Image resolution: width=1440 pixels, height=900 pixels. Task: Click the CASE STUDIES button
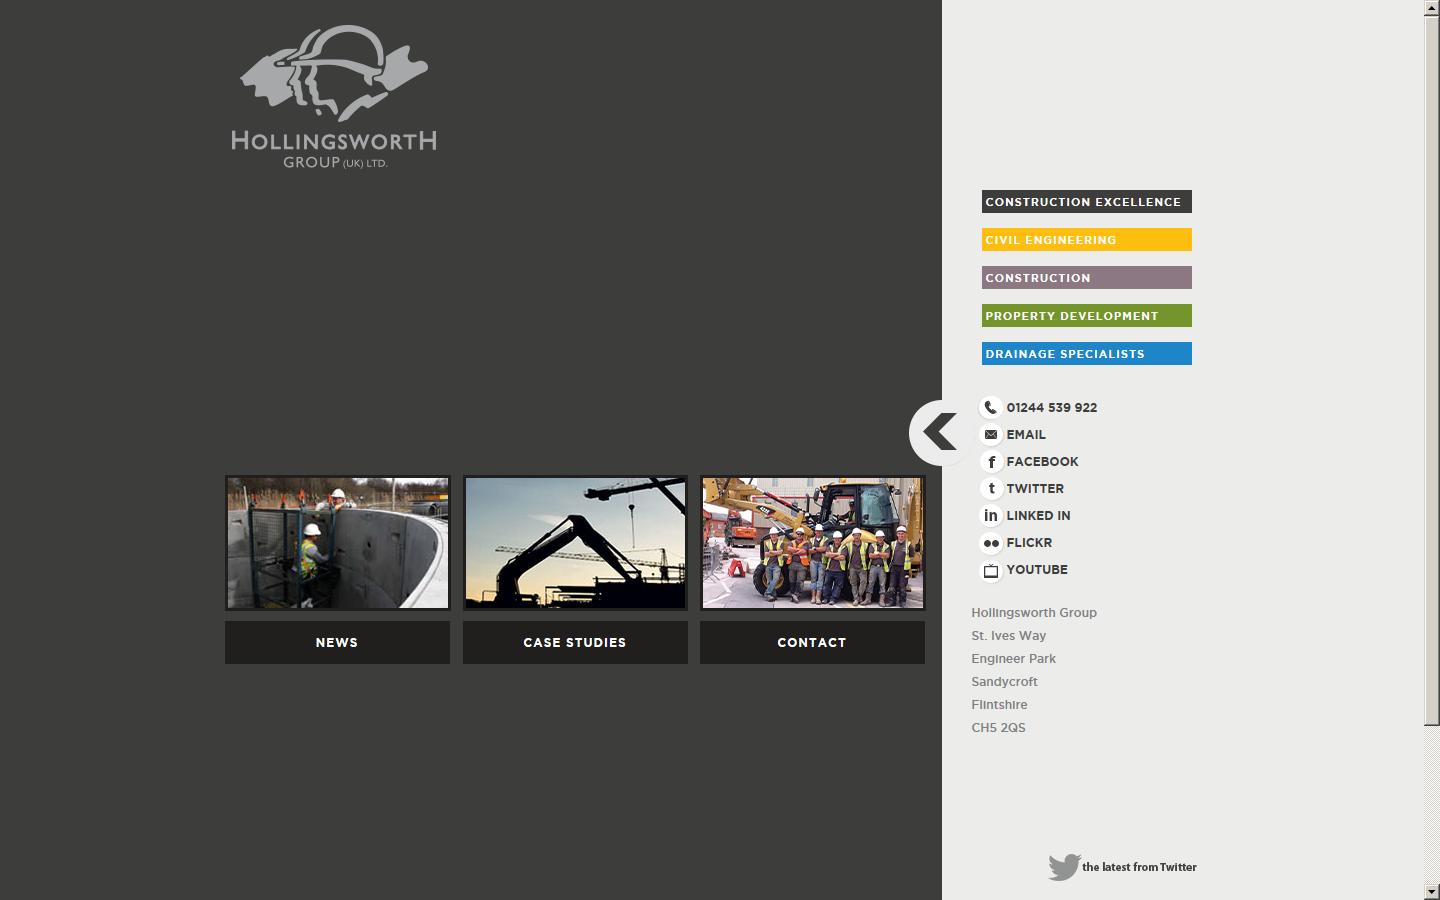click(574, 642)
